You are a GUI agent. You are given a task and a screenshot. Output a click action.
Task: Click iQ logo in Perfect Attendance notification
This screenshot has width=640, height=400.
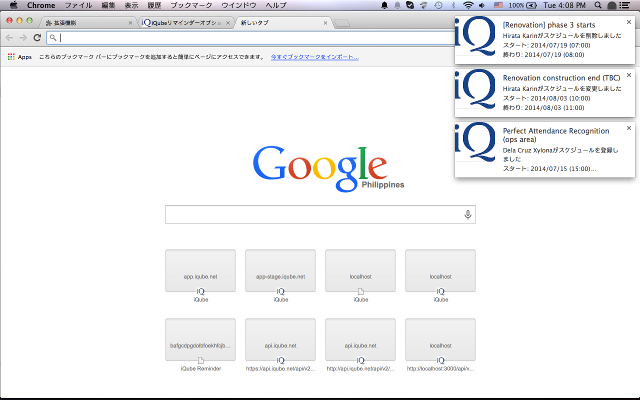475,142
